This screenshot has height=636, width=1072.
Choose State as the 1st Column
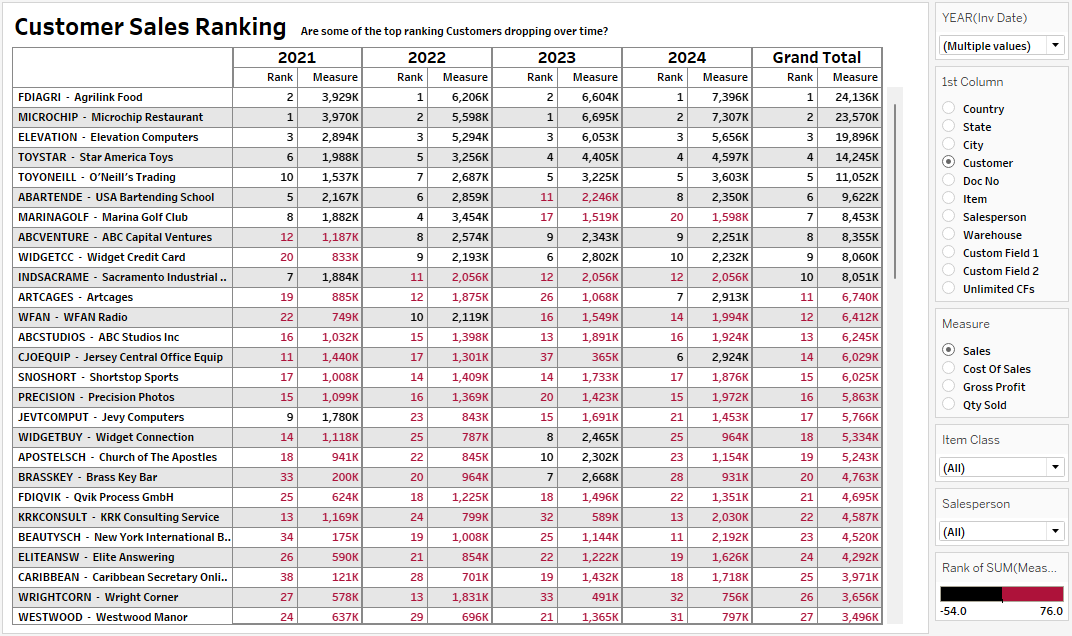tap(948, 127)
